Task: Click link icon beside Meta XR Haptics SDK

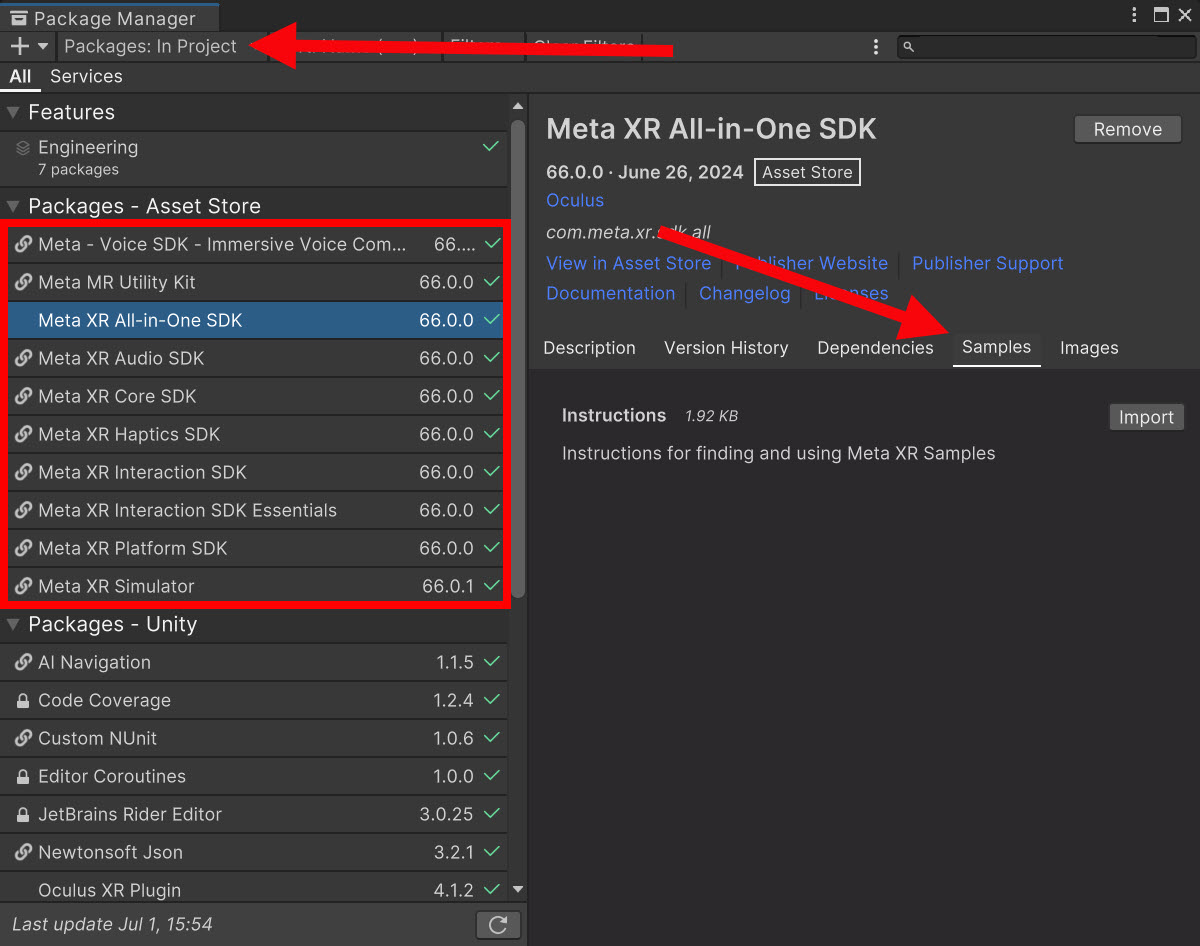Action: point(24,434)
